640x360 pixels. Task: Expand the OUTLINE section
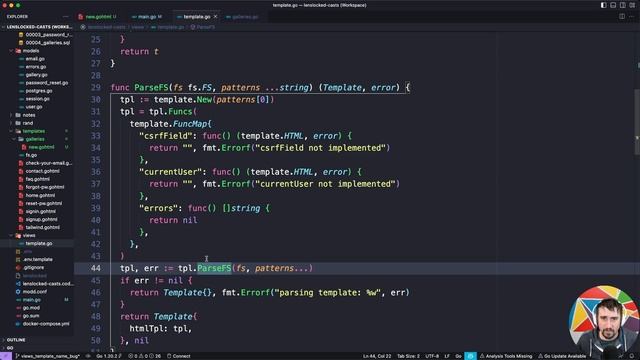16,340
